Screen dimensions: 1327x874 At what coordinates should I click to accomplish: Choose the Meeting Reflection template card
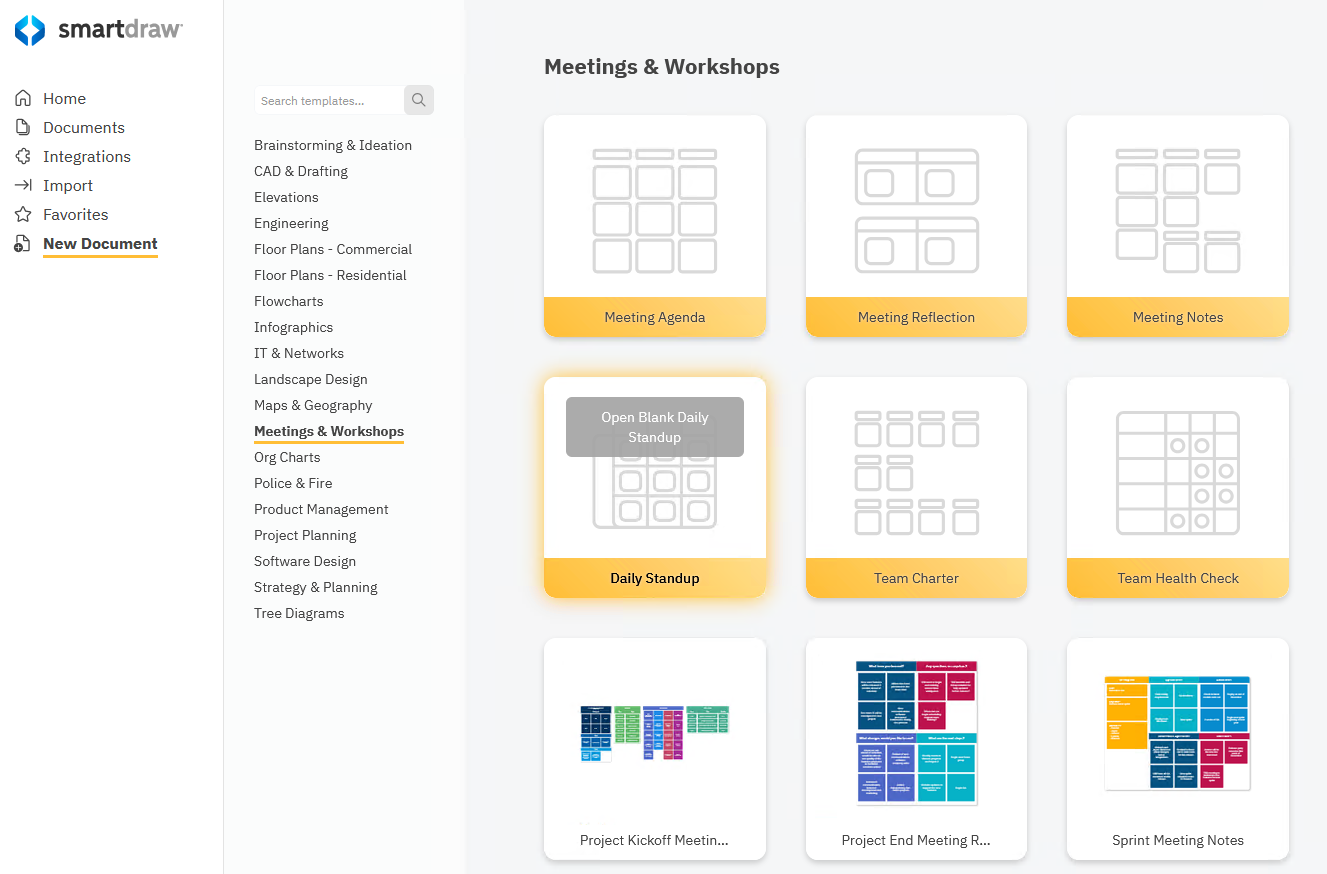[916, 225]
